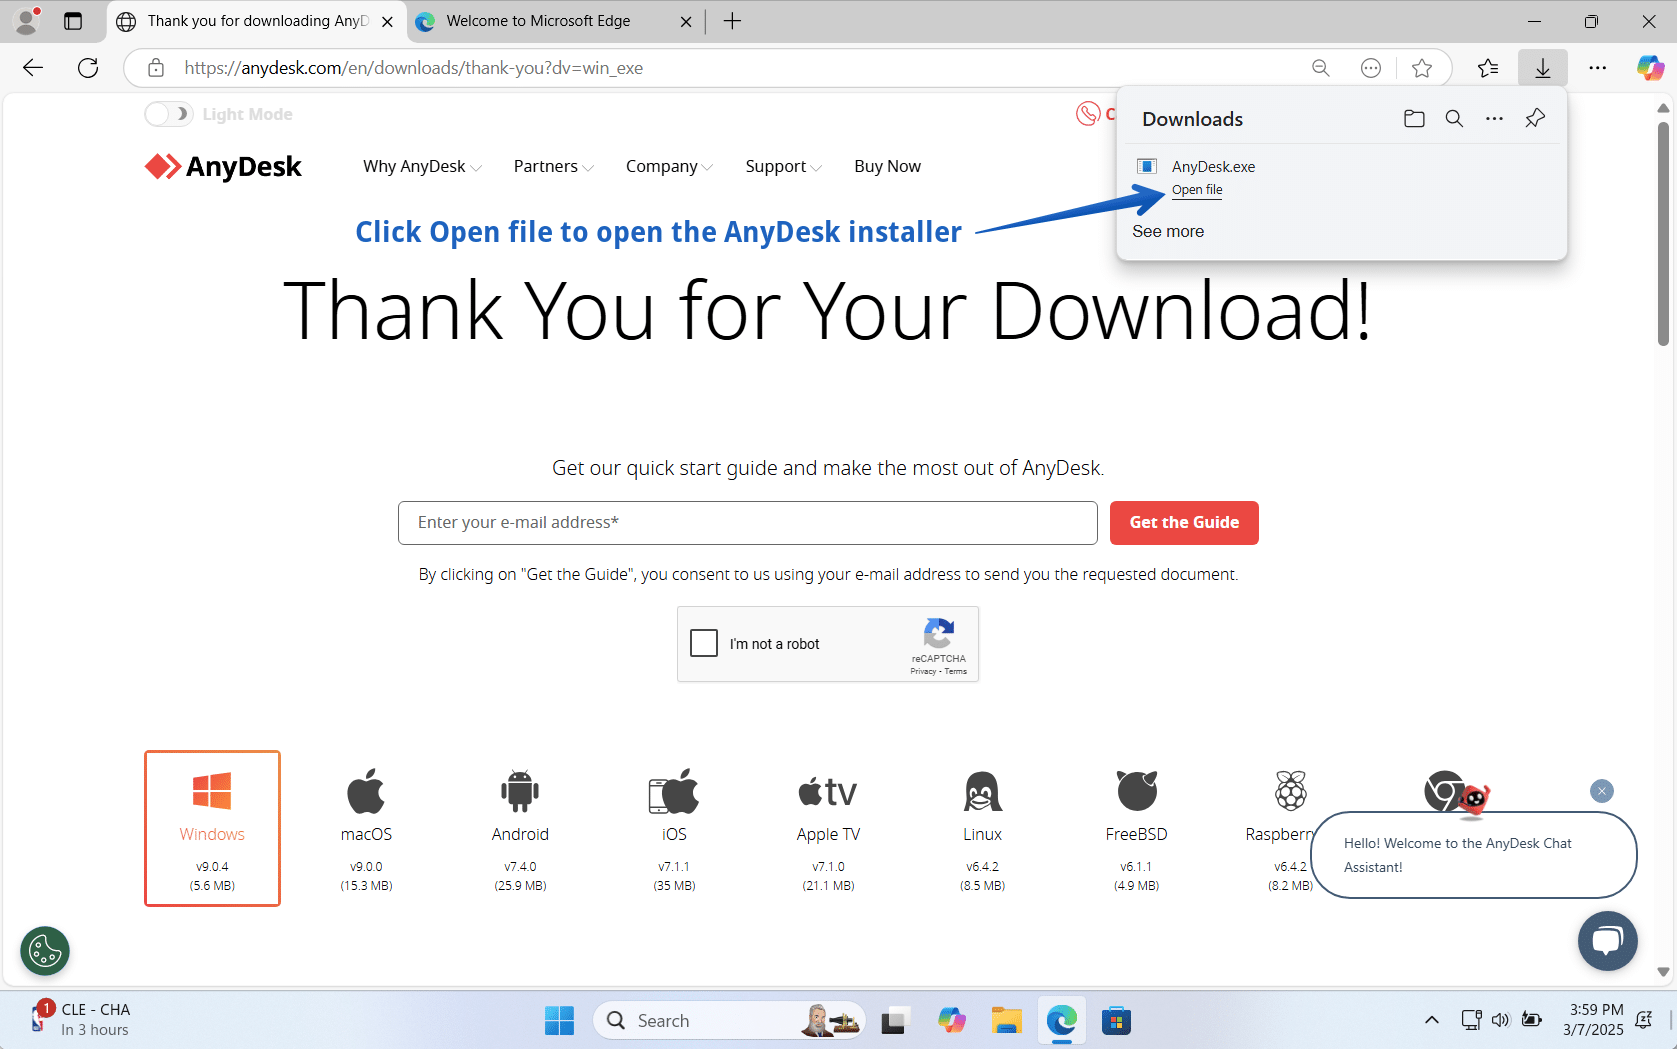Open the browser extensions dots icon
This screenshot has height=1049, width=1677.
point(1371,68)
